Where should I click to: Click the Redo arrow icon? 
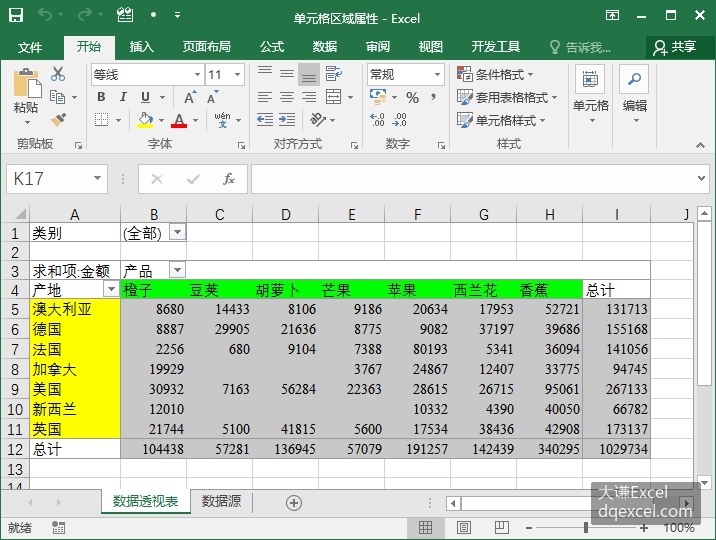coord(84,15)
